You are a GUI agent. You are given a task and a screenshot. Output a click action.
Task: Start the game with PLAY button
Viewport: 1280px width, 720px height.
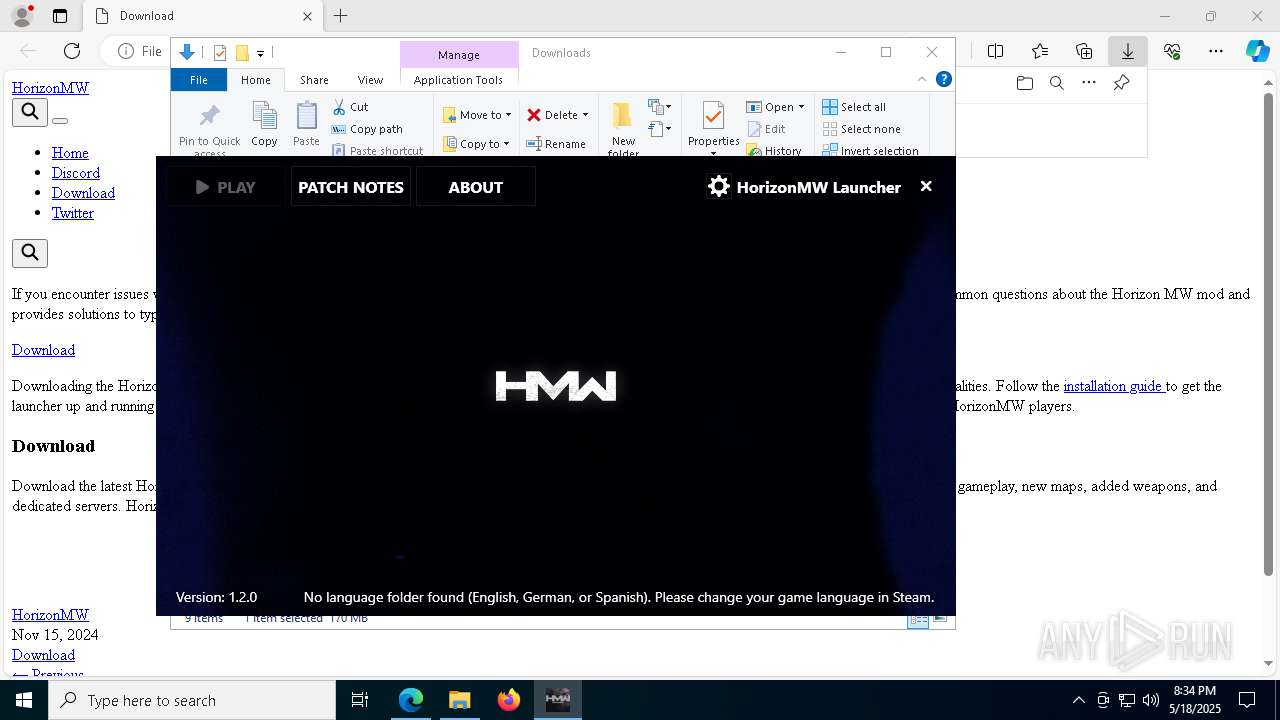click(x=226, y=187)
